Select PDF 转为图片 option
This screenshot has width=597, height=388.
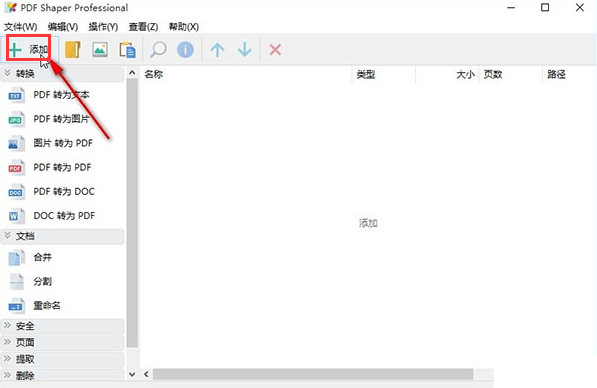tap(61, 119)
